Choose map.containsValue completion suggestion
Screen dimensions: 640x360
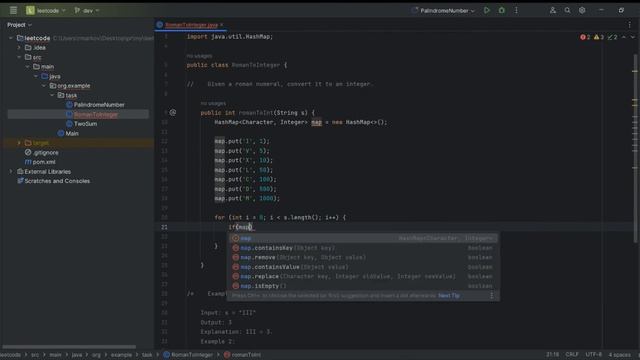click(x=362, y=267)
